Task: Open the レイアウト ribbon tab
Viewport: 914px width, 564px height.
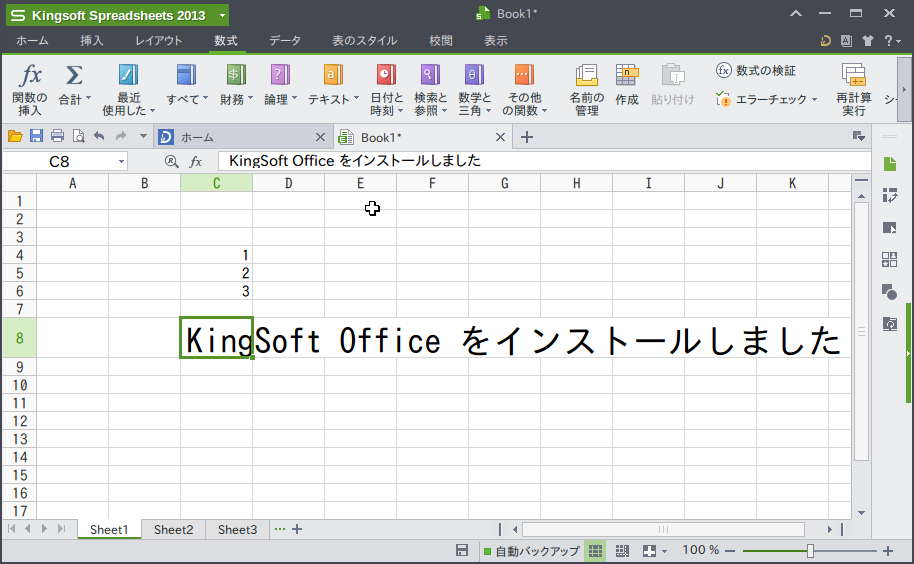Action: click(x=159, y=41)
